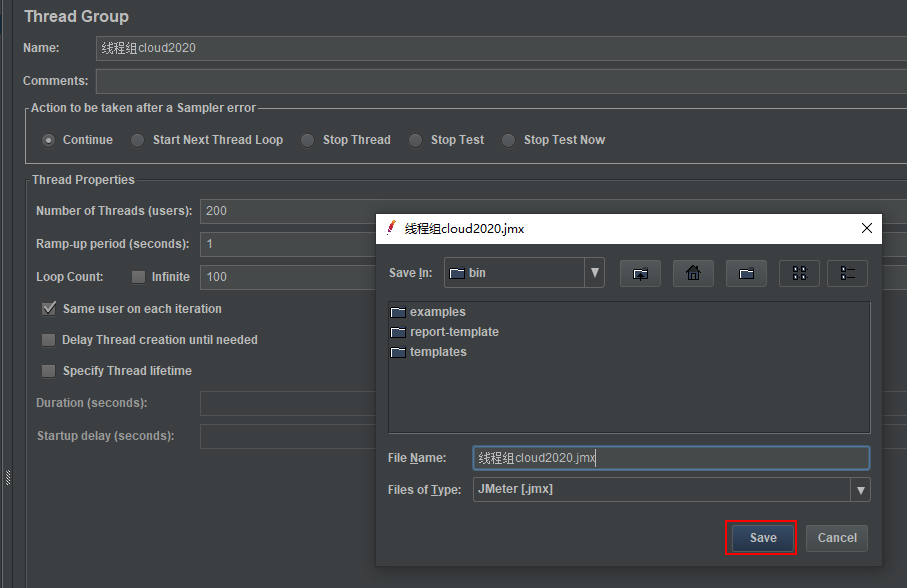Click the Startup delay field
Screen dimensions: 907x588
point(288,436)
